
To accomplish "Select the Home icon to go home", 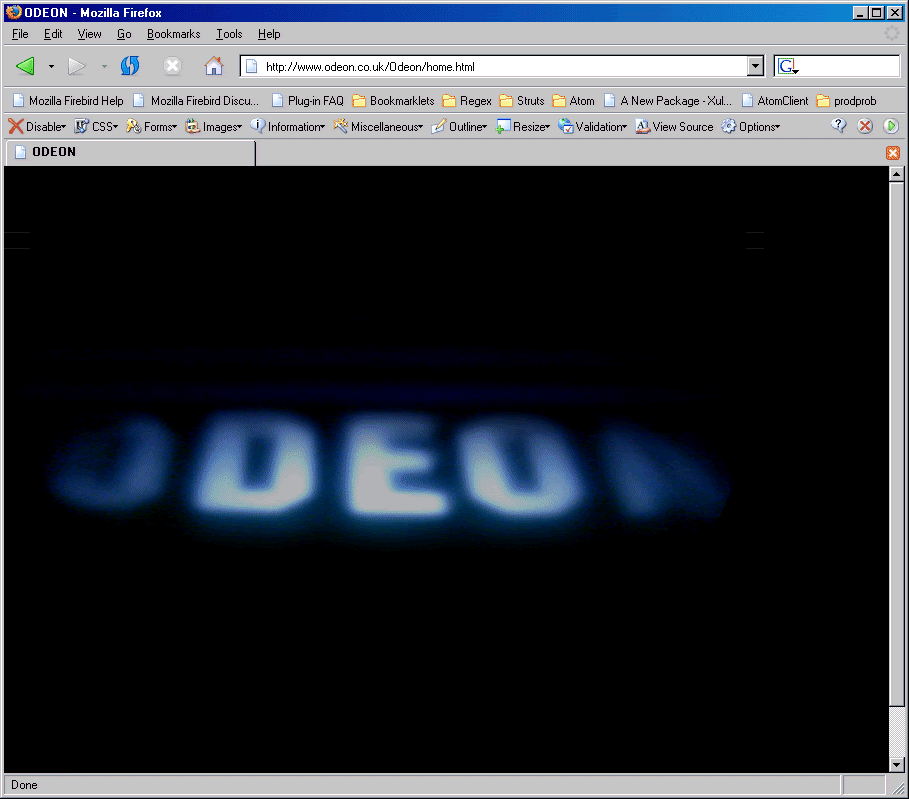I will click(214, 66).
